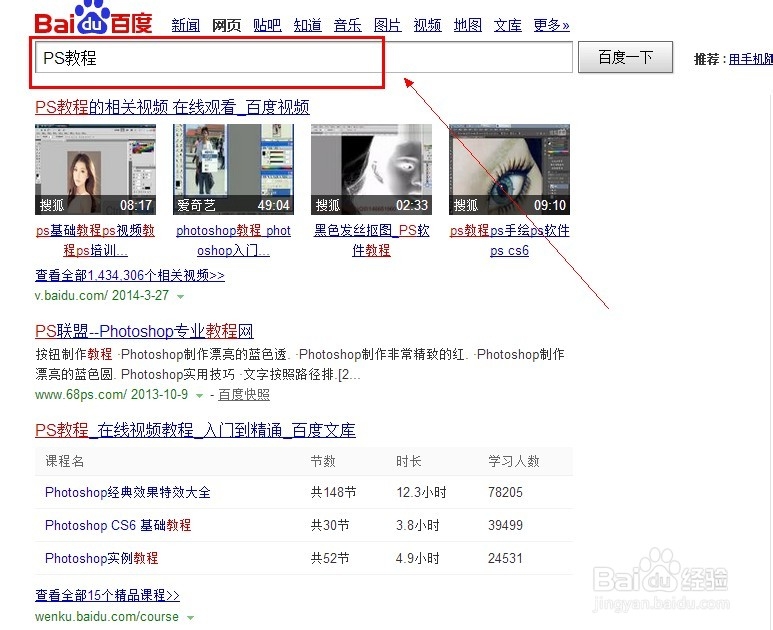Click the www.68ps.com URL text
This screenshot has height=630, width=773.
click(81, 394)
